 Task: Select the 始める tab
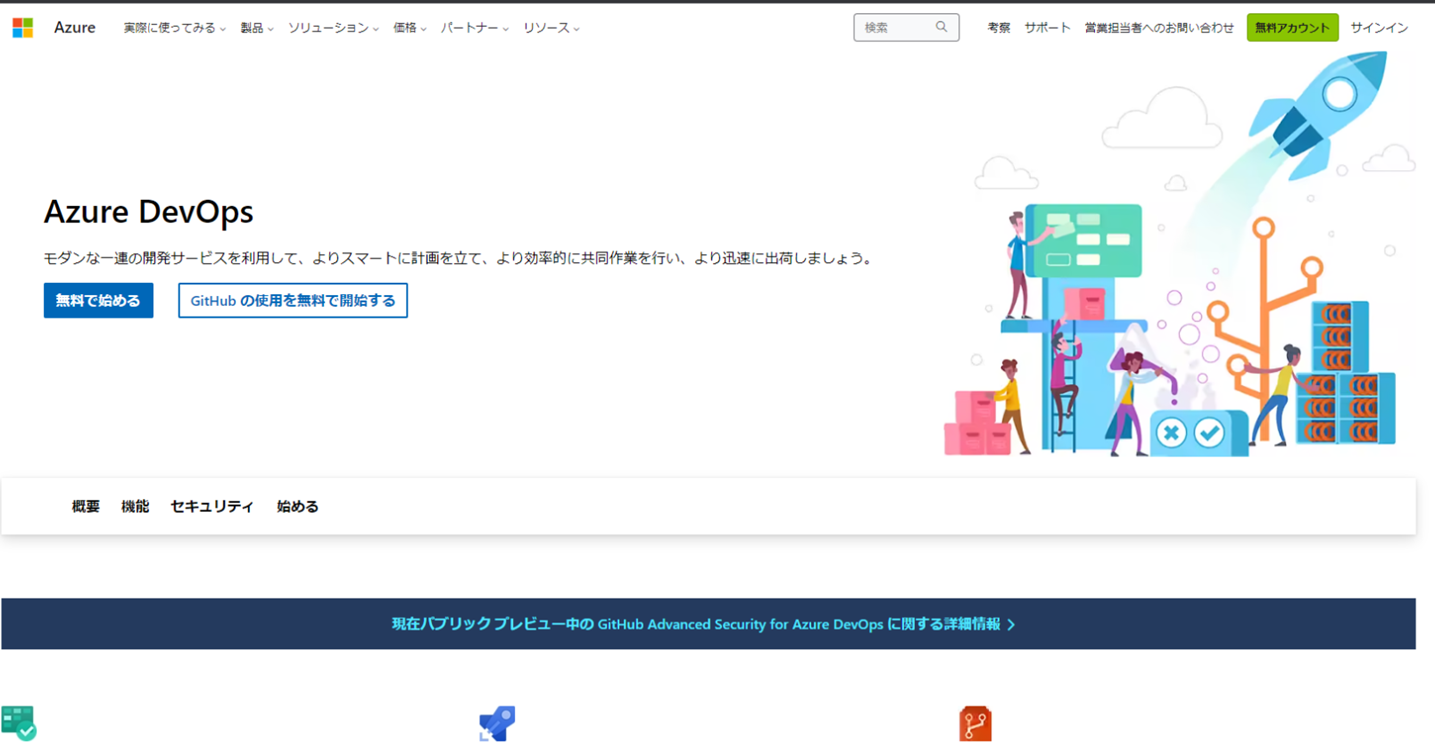(298, 506)
